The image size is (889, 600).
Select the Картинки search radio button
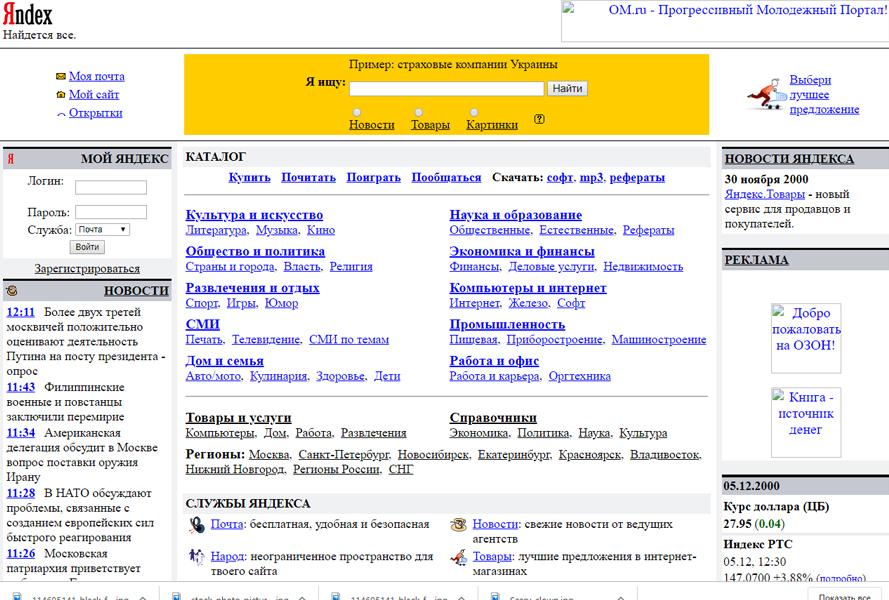[474, 112]
